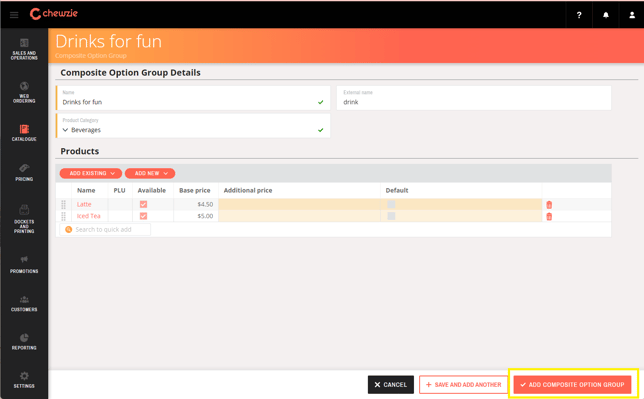The image size is (644, 399).
Task: Open the Latte product link
Action: (84, 204)
